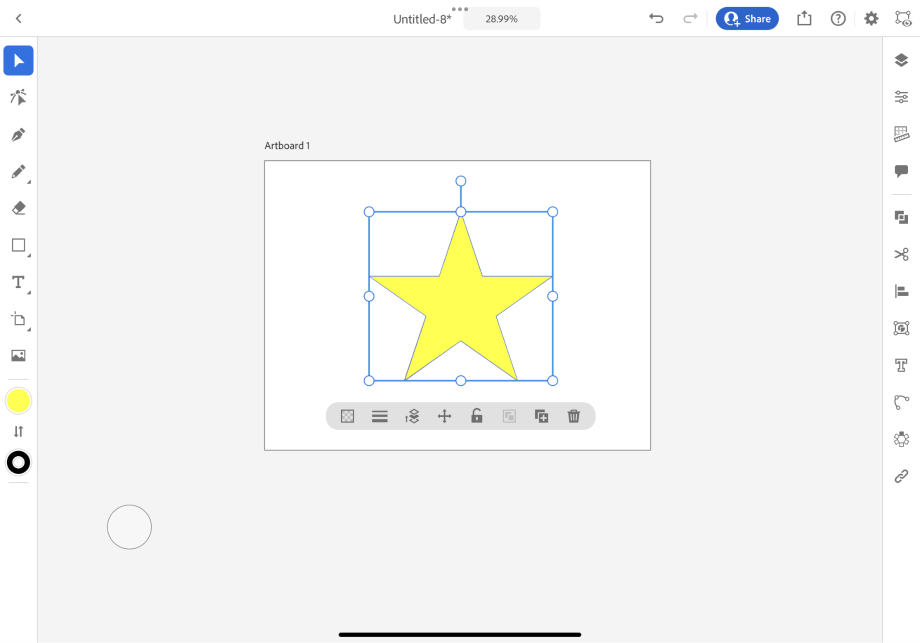Click the Share button

click(747, 19)
